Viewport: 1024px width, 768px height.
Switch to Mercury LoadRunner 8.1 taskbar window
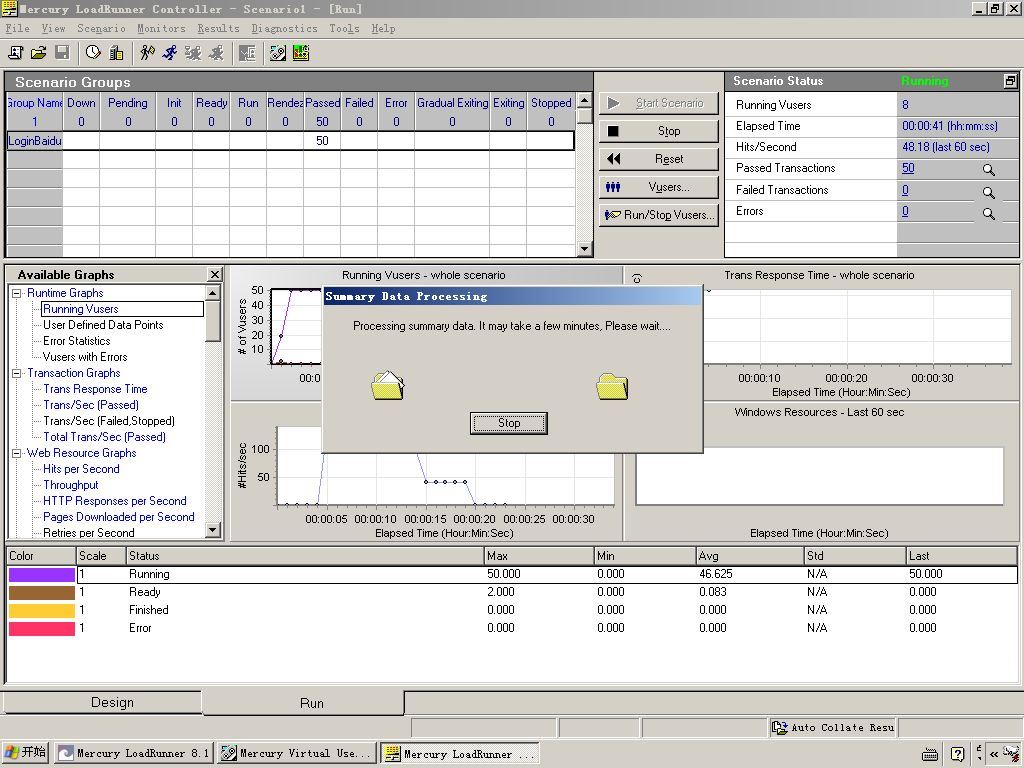(133, 753)
